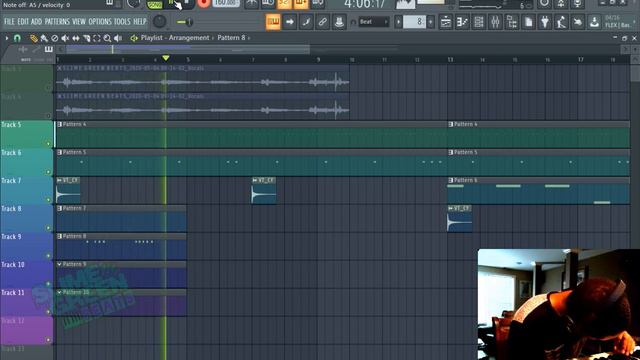The image size is (640, 360).
Task: Mute Track 8 using its dot switch
Action: coord(48,228)
